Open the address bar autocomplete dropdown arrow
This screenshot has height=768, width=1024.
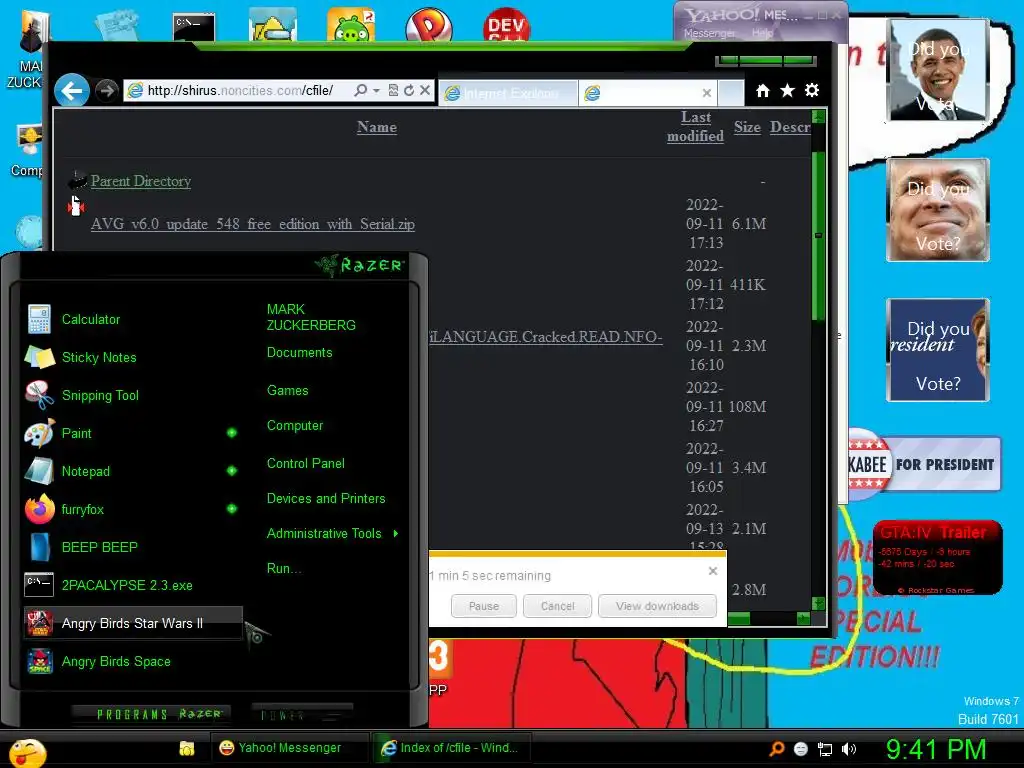[376, 91]
